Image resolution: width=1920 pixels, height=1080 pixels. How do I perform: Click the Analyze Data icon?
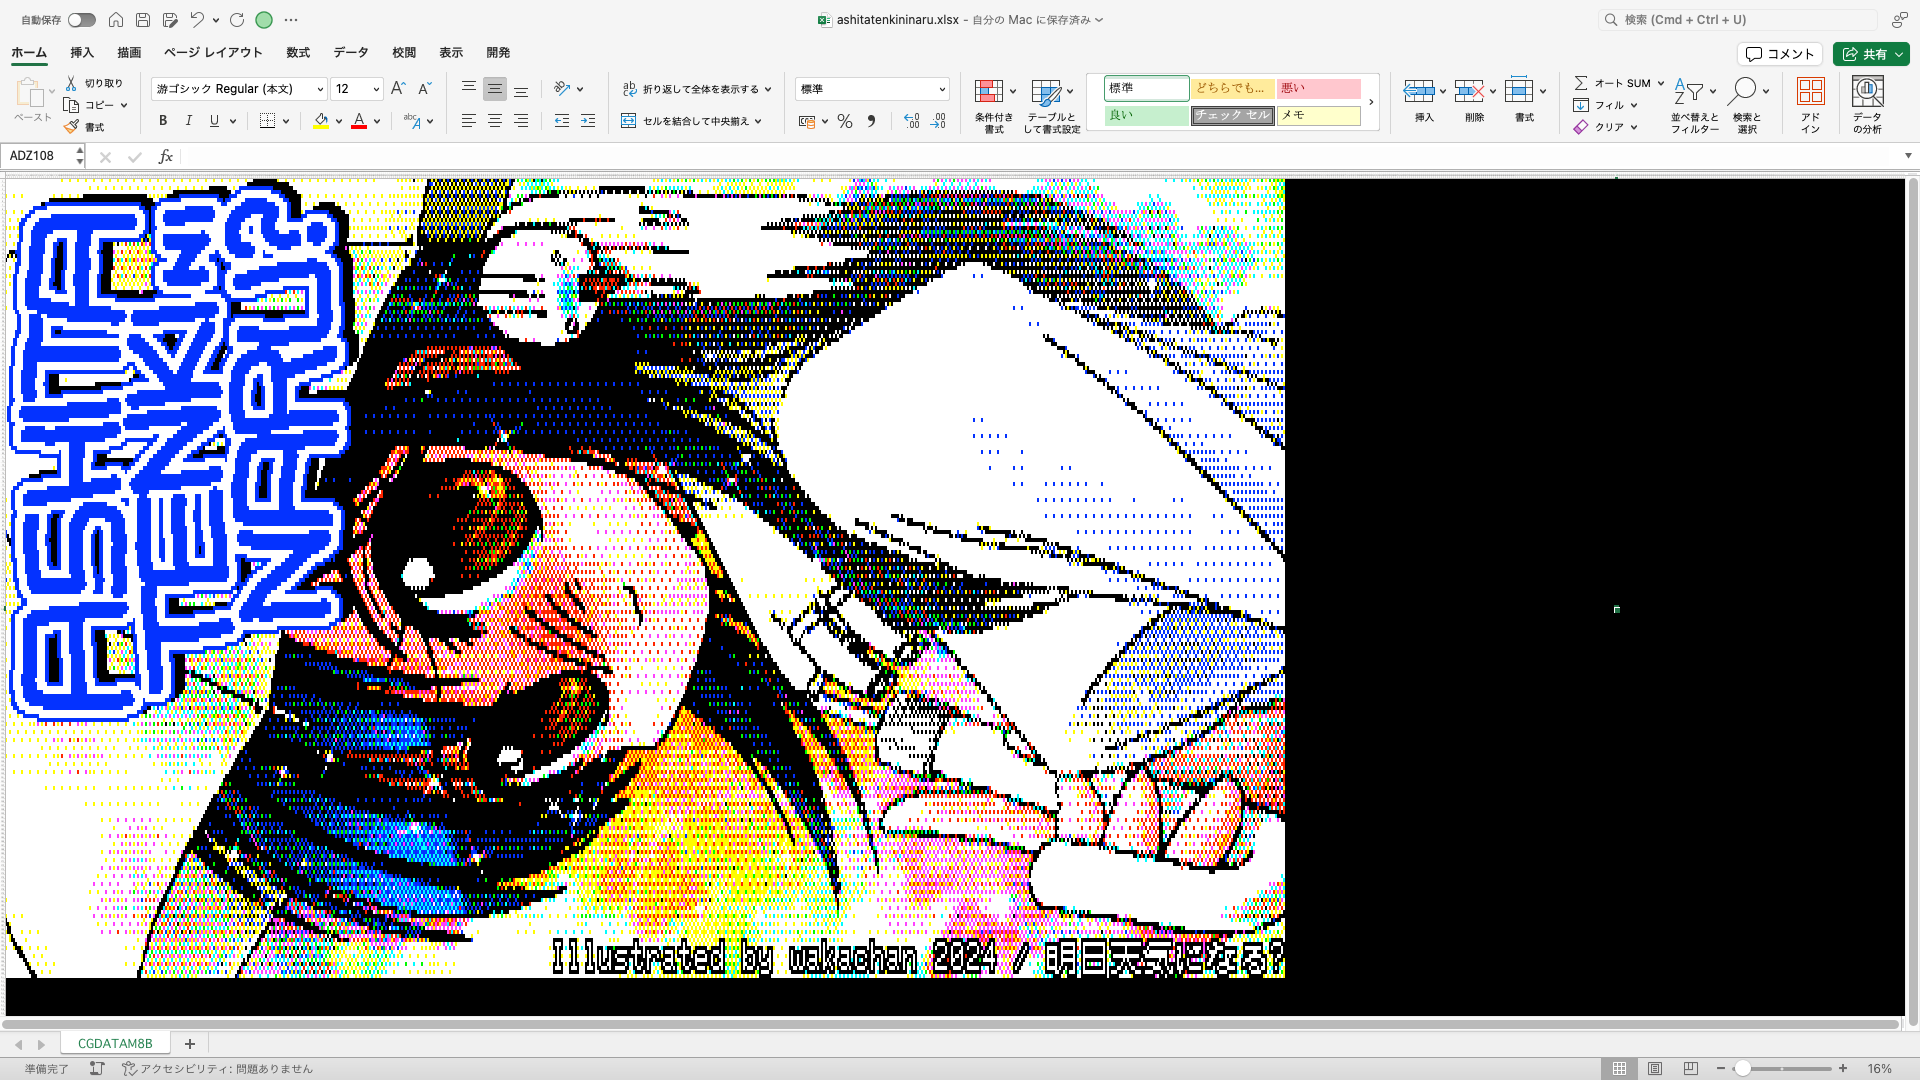click(1867, 92)
